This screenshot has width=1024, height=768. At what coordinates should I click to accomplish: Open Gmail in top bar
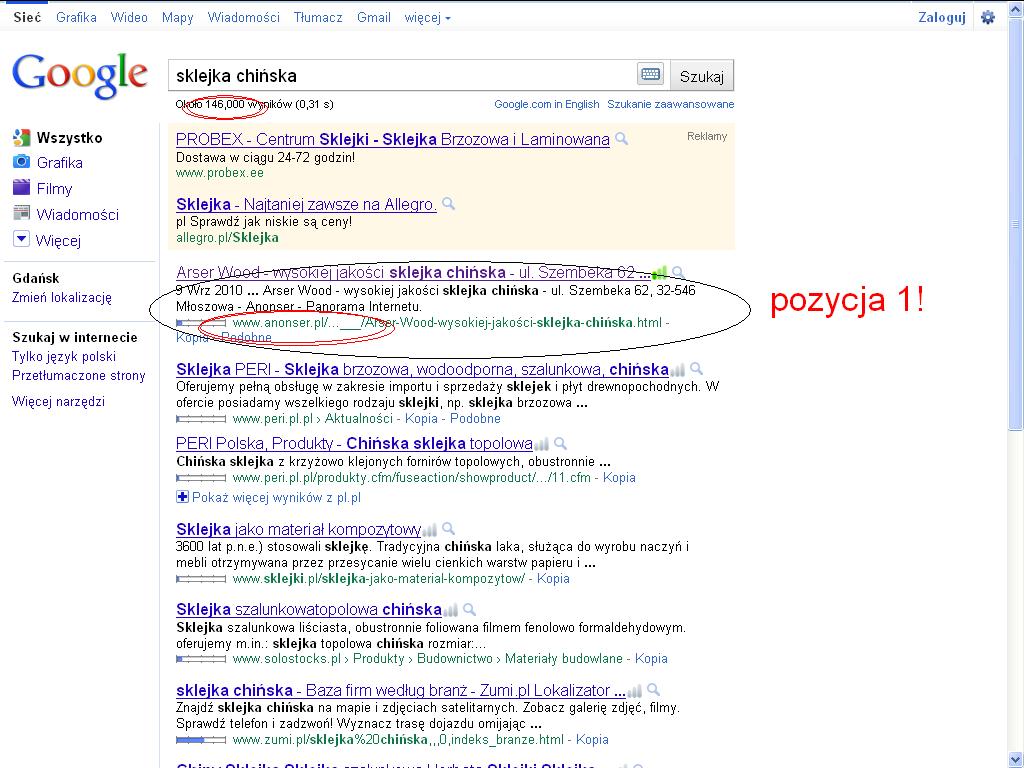tap(374, 18)
